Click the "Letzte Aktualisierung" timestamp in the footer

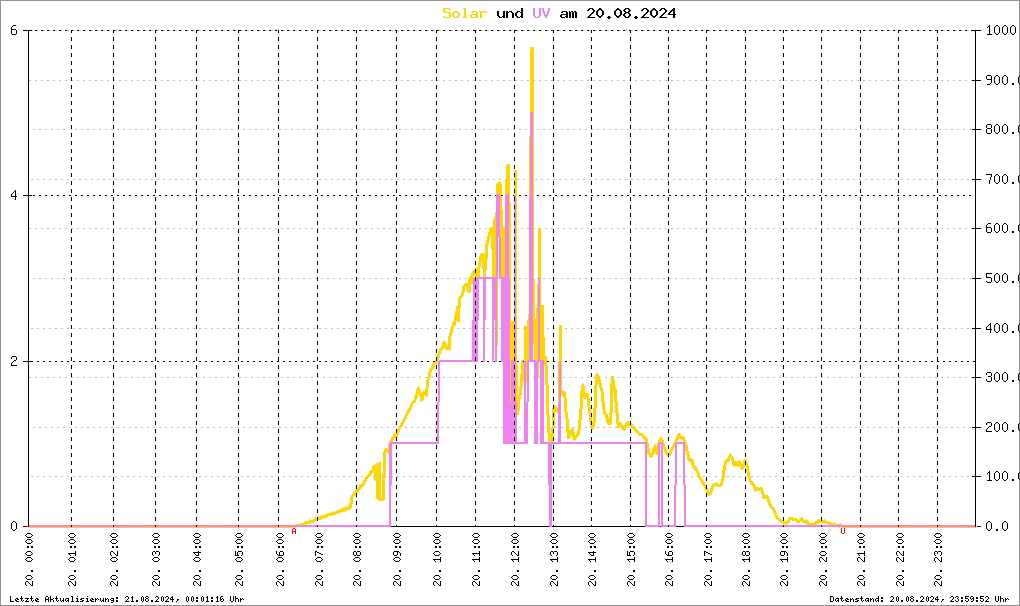pos(126,599)
